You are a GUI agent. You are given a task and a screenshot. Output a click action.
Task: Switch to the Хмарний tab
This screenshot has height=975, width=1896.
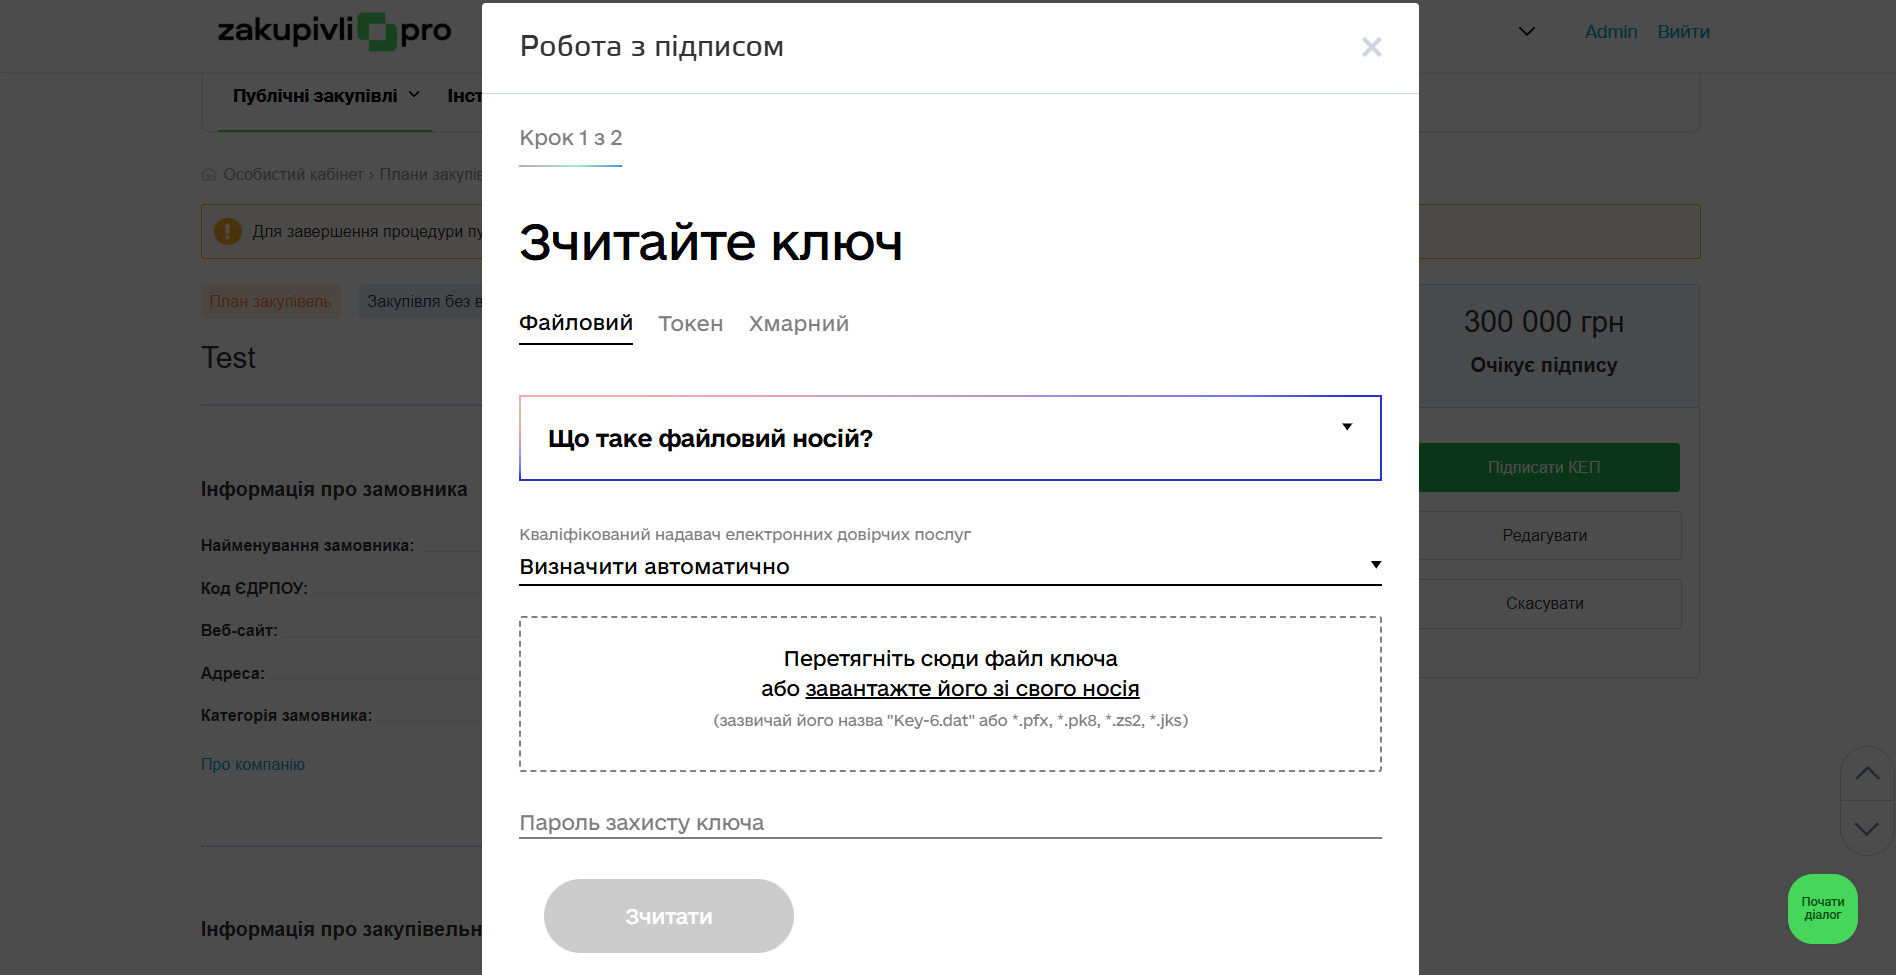tap(798, 324)
